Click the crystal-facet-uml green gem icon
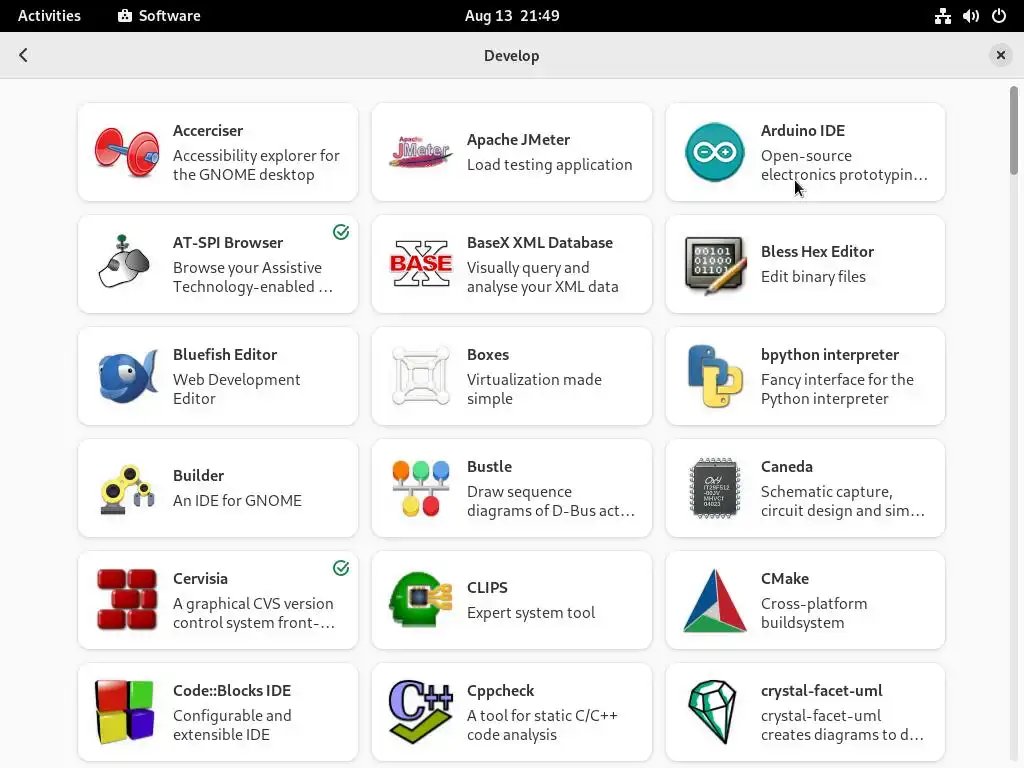Viewport: 1024px width, 768px height. (712, 712)
